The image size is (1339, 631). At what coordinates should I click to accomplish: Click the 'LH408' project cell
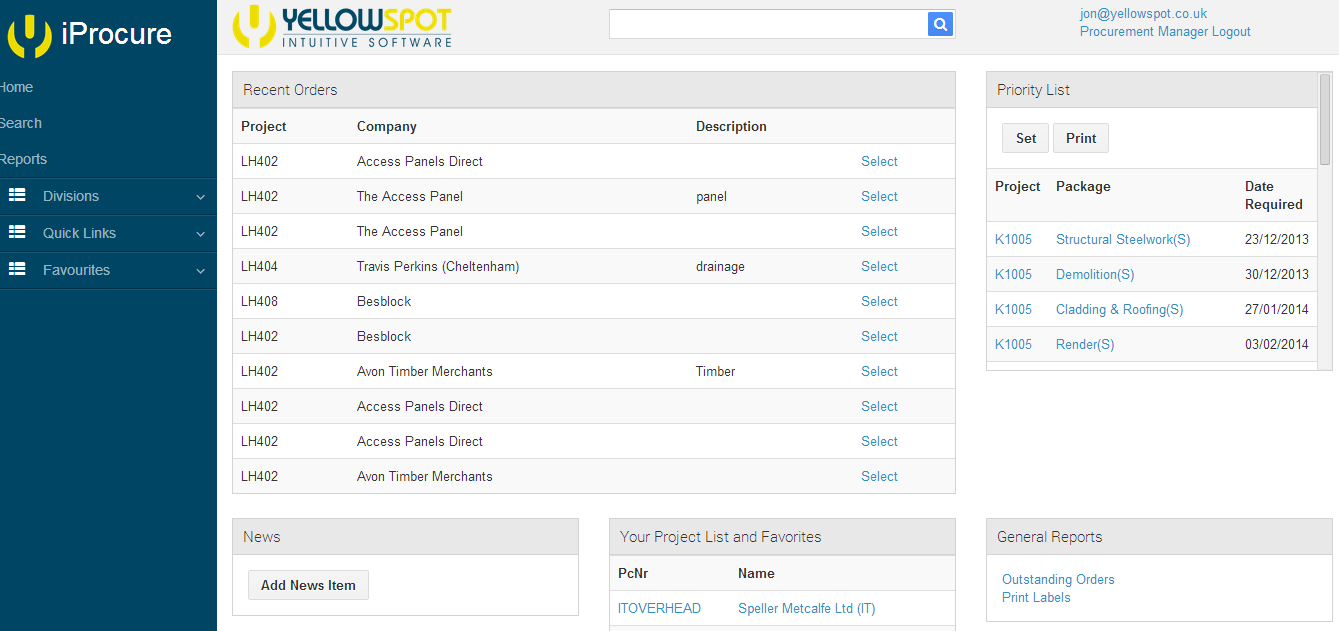[x=259, y=301]
